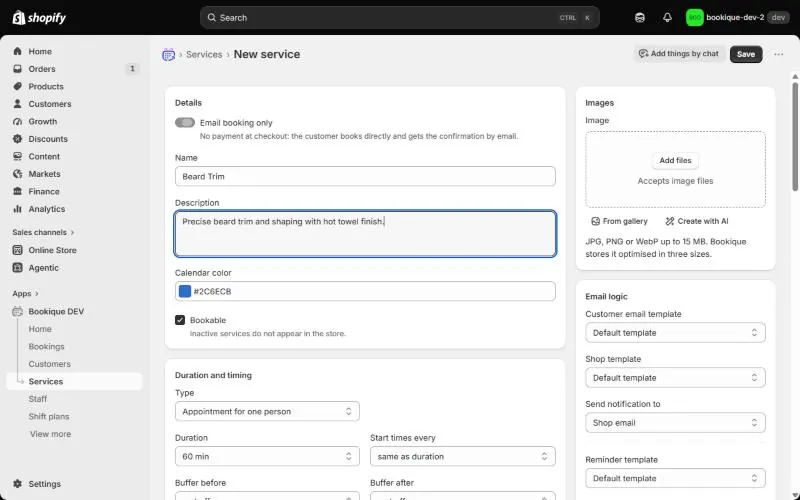Screen dimensions: 800x500
Task: Click Add things by chat button
Action: pos(680,54)
